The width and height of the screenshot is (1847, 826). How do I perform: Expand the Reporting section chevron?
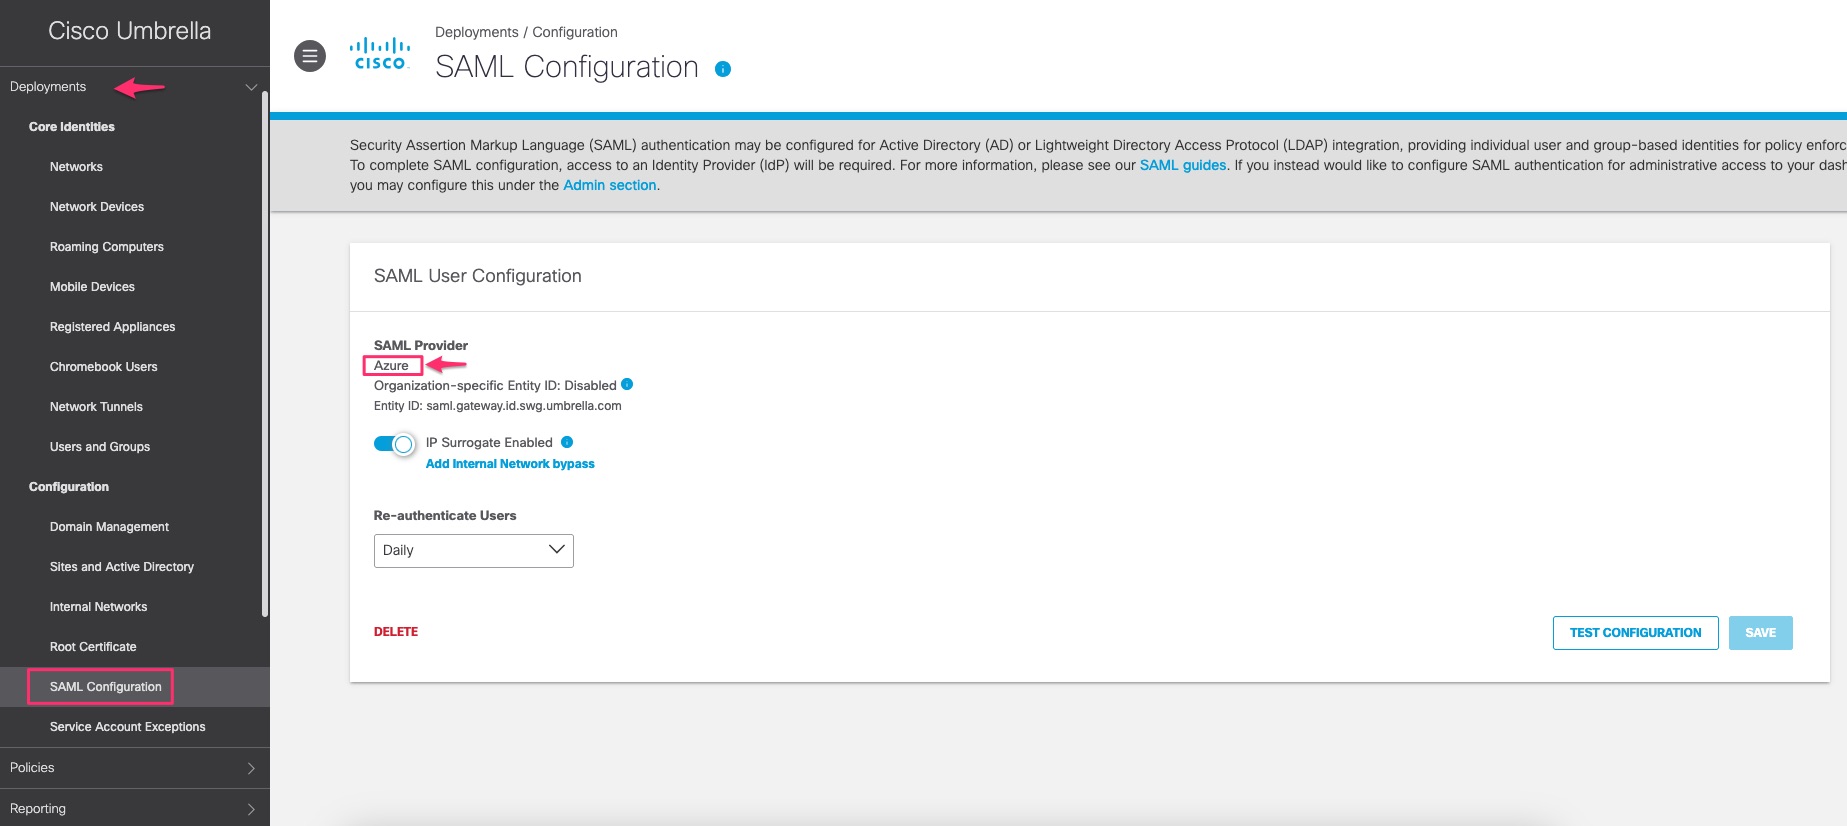251,809
